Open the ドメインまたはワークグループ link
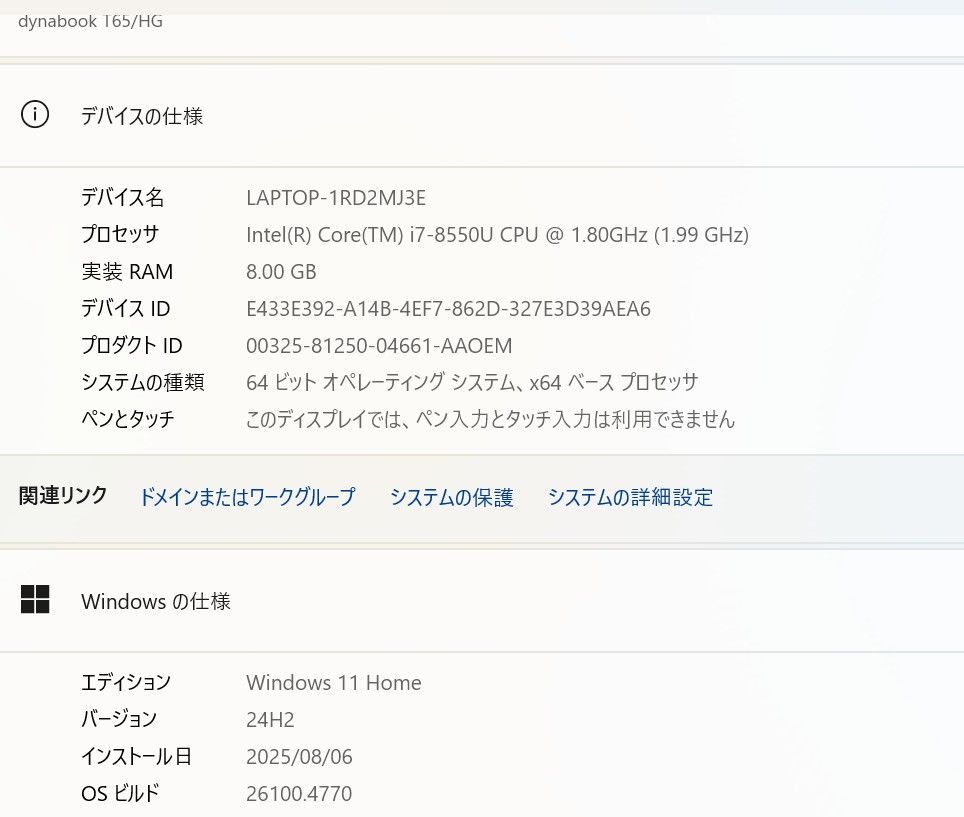 [247, 497]
